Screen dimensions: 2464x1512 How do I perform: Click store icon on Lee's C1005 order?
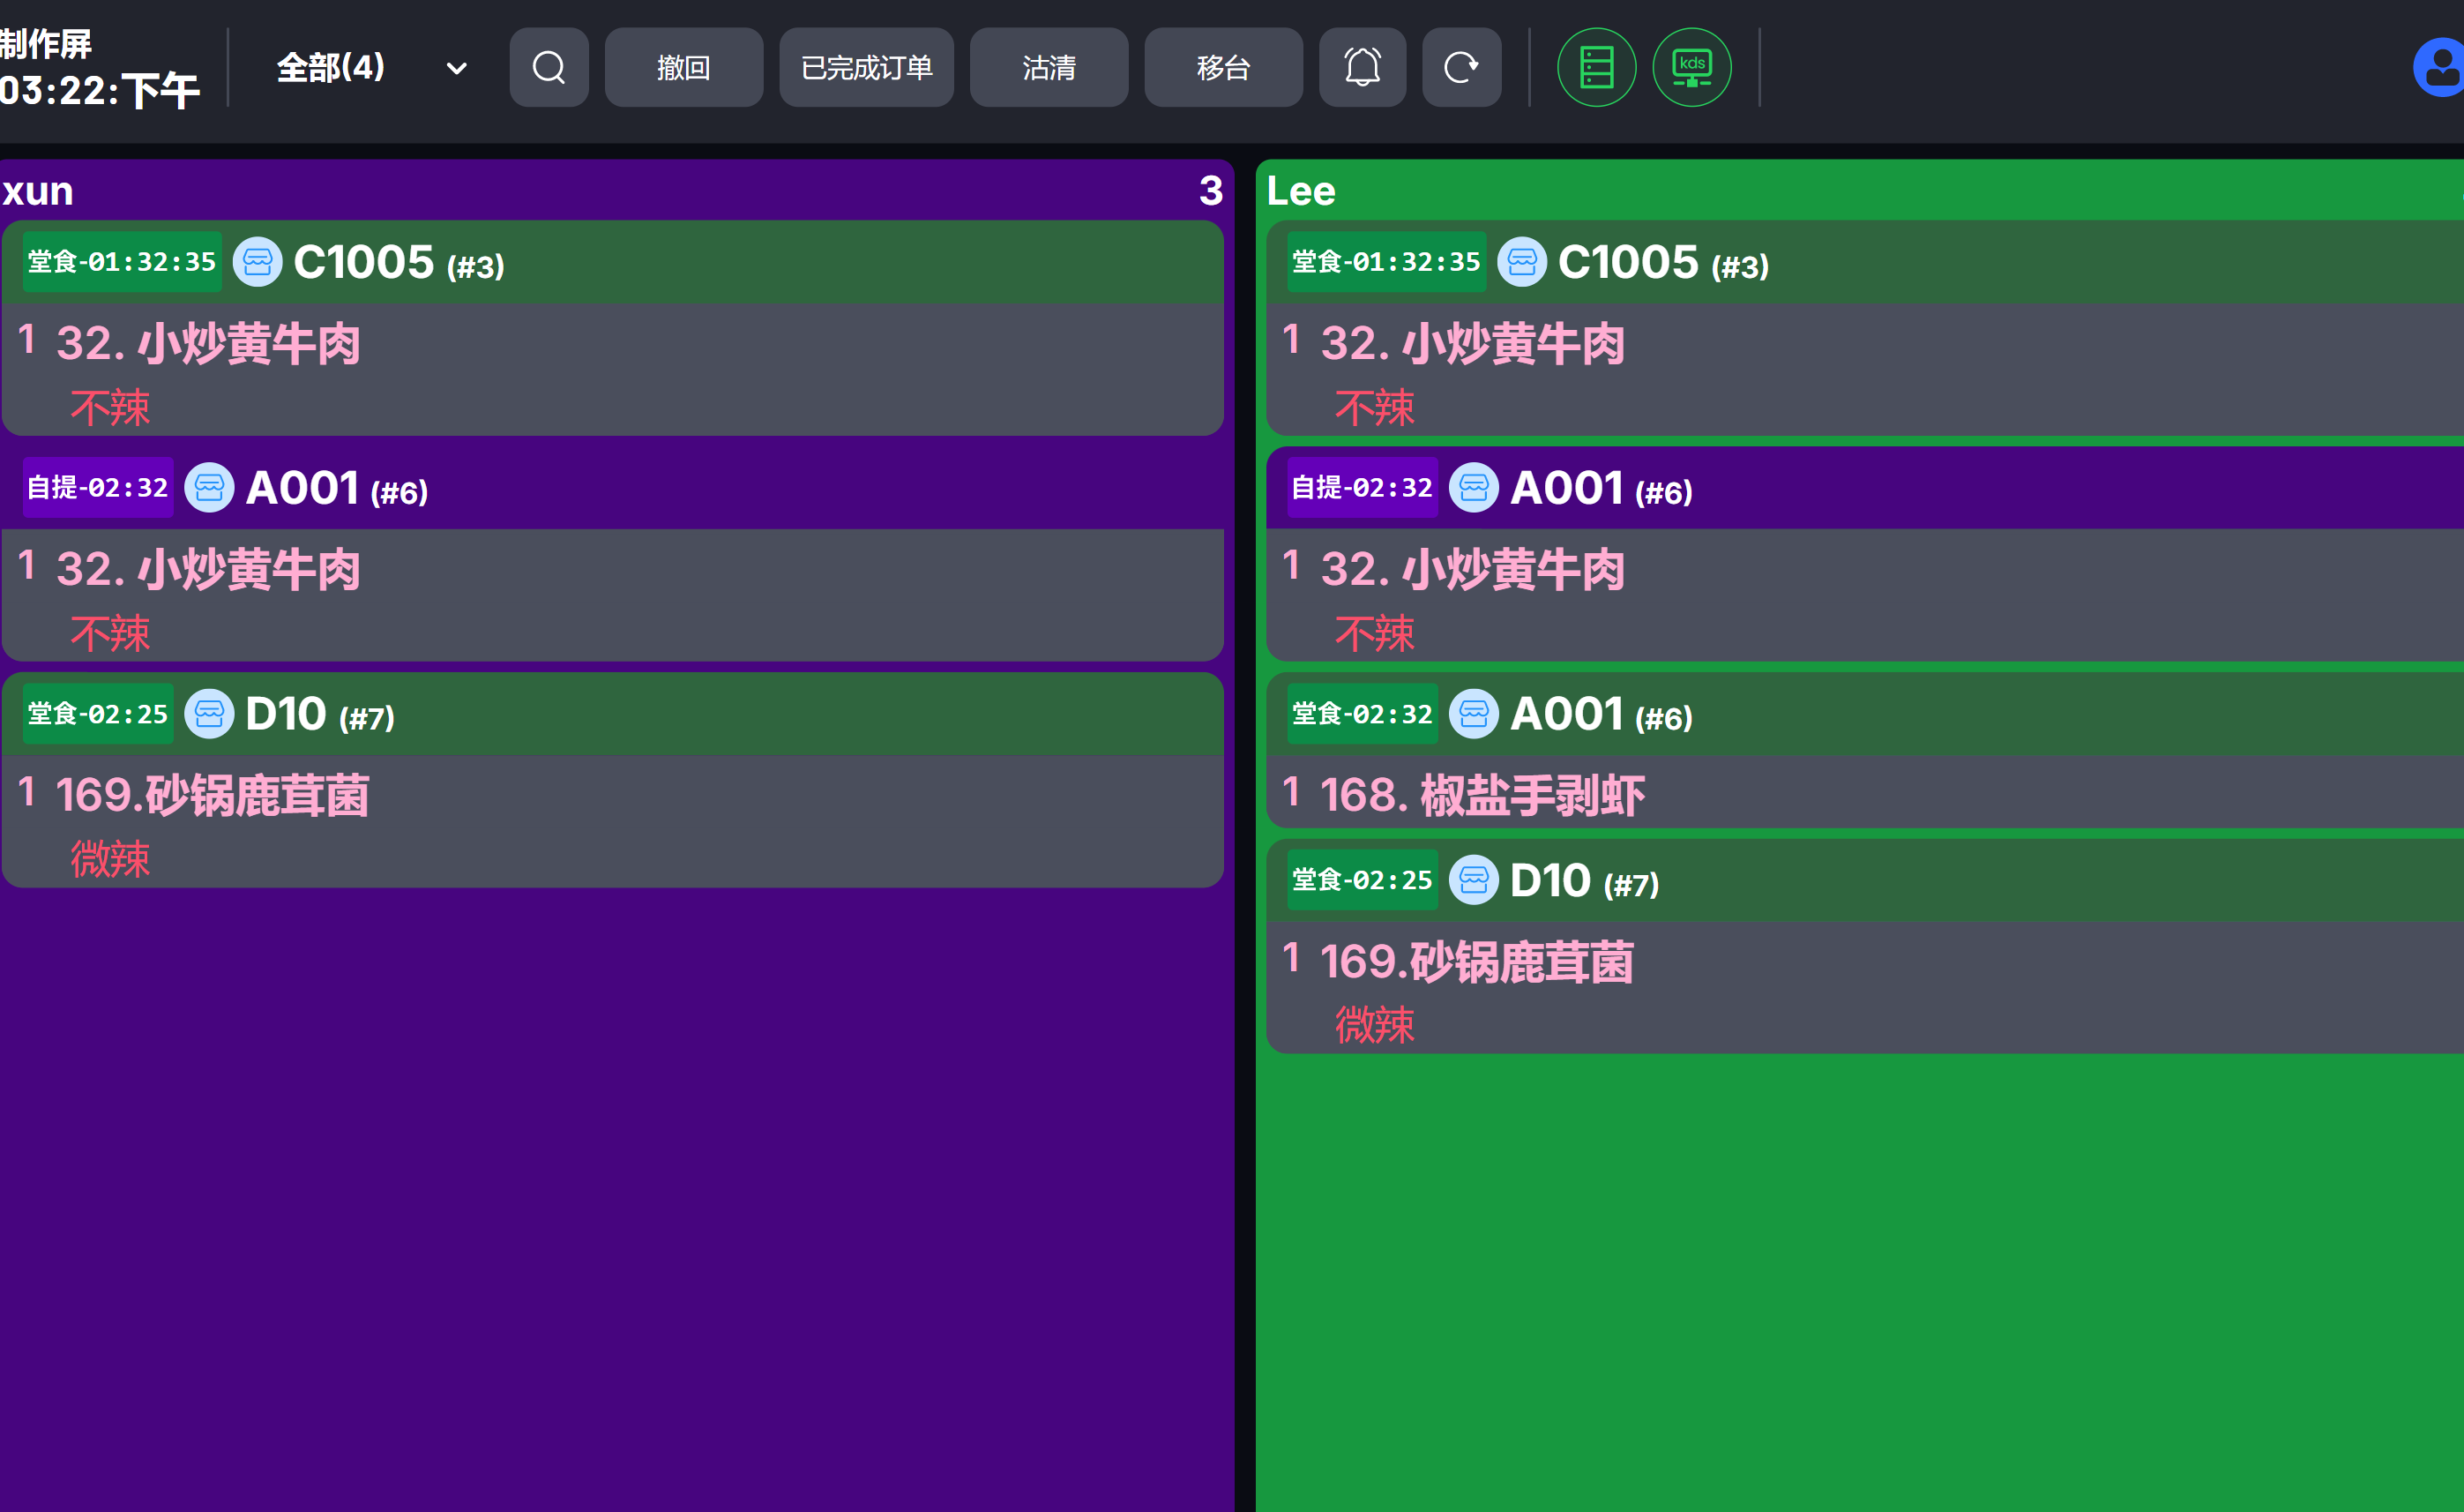click(x=1522, y=262)
